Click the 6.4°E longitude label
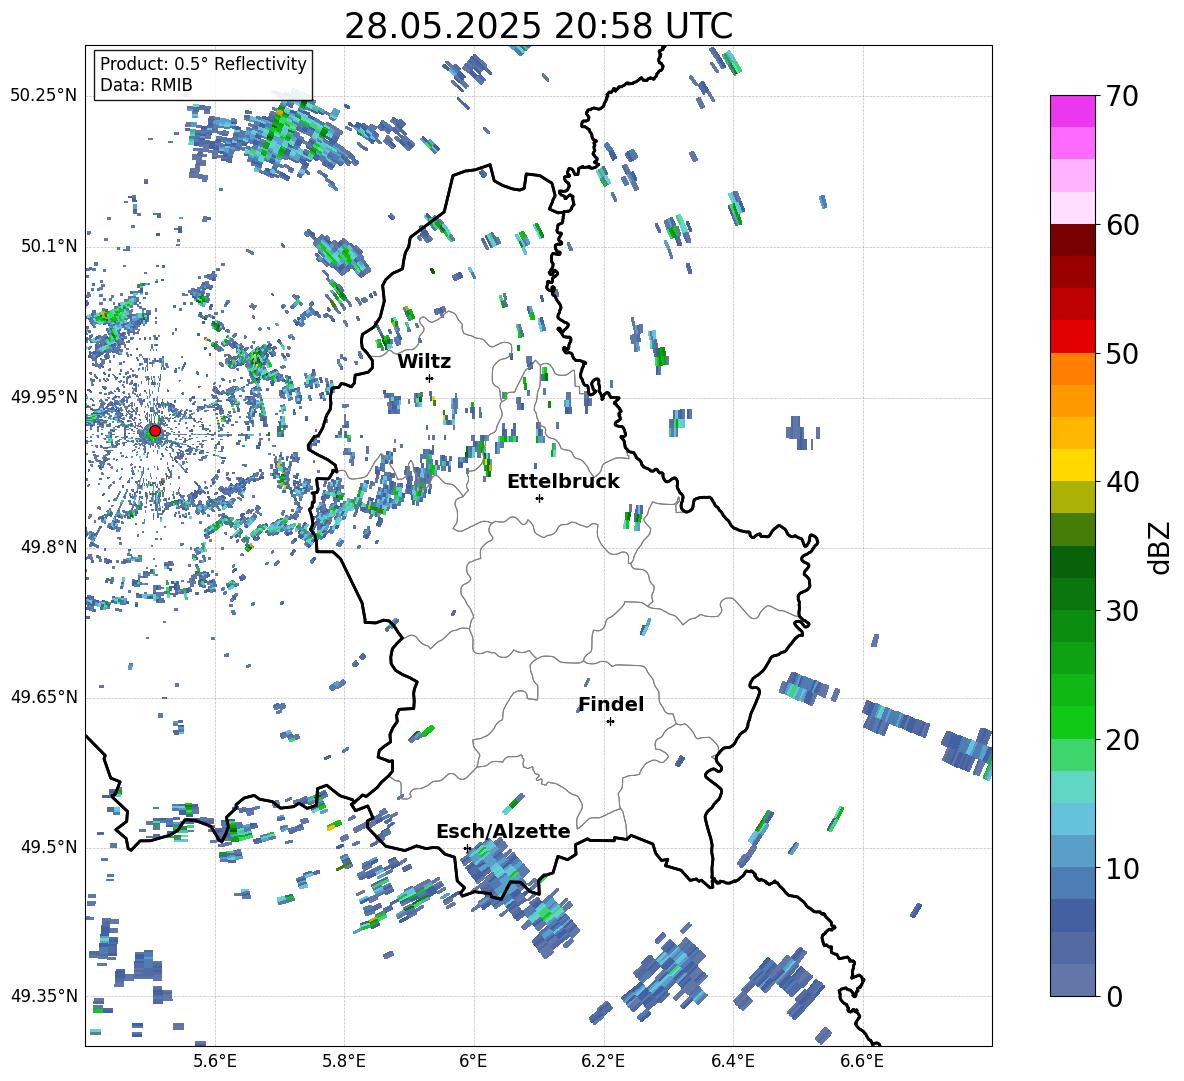Viewport: 1184px width, 1081px height. (732, 1061)
